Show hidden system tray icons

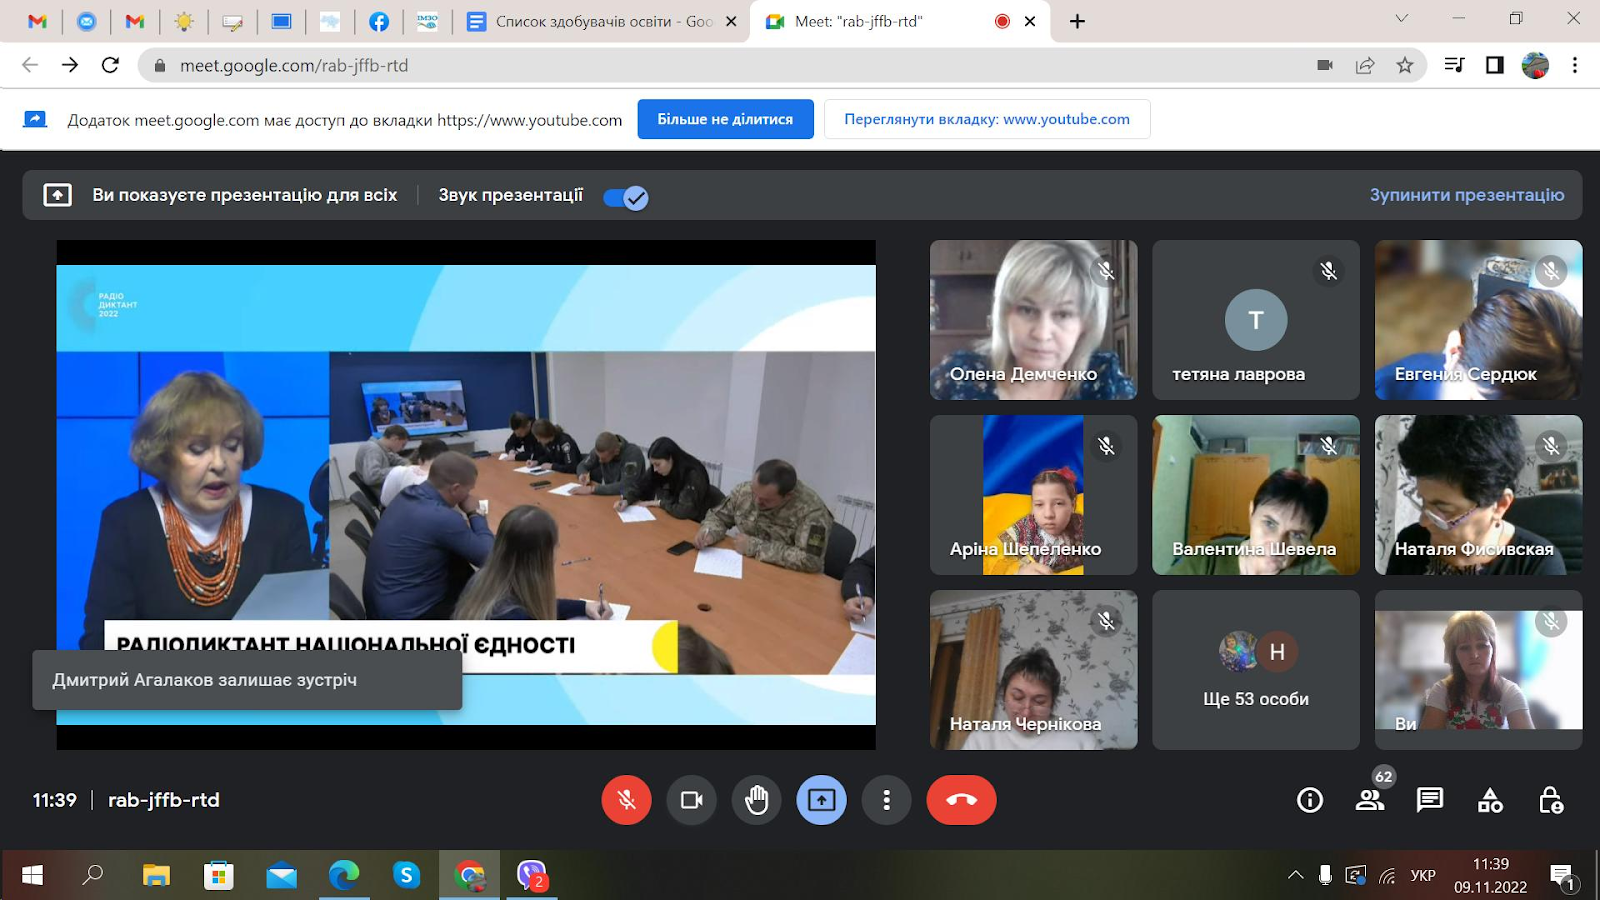coord(1296,875)
